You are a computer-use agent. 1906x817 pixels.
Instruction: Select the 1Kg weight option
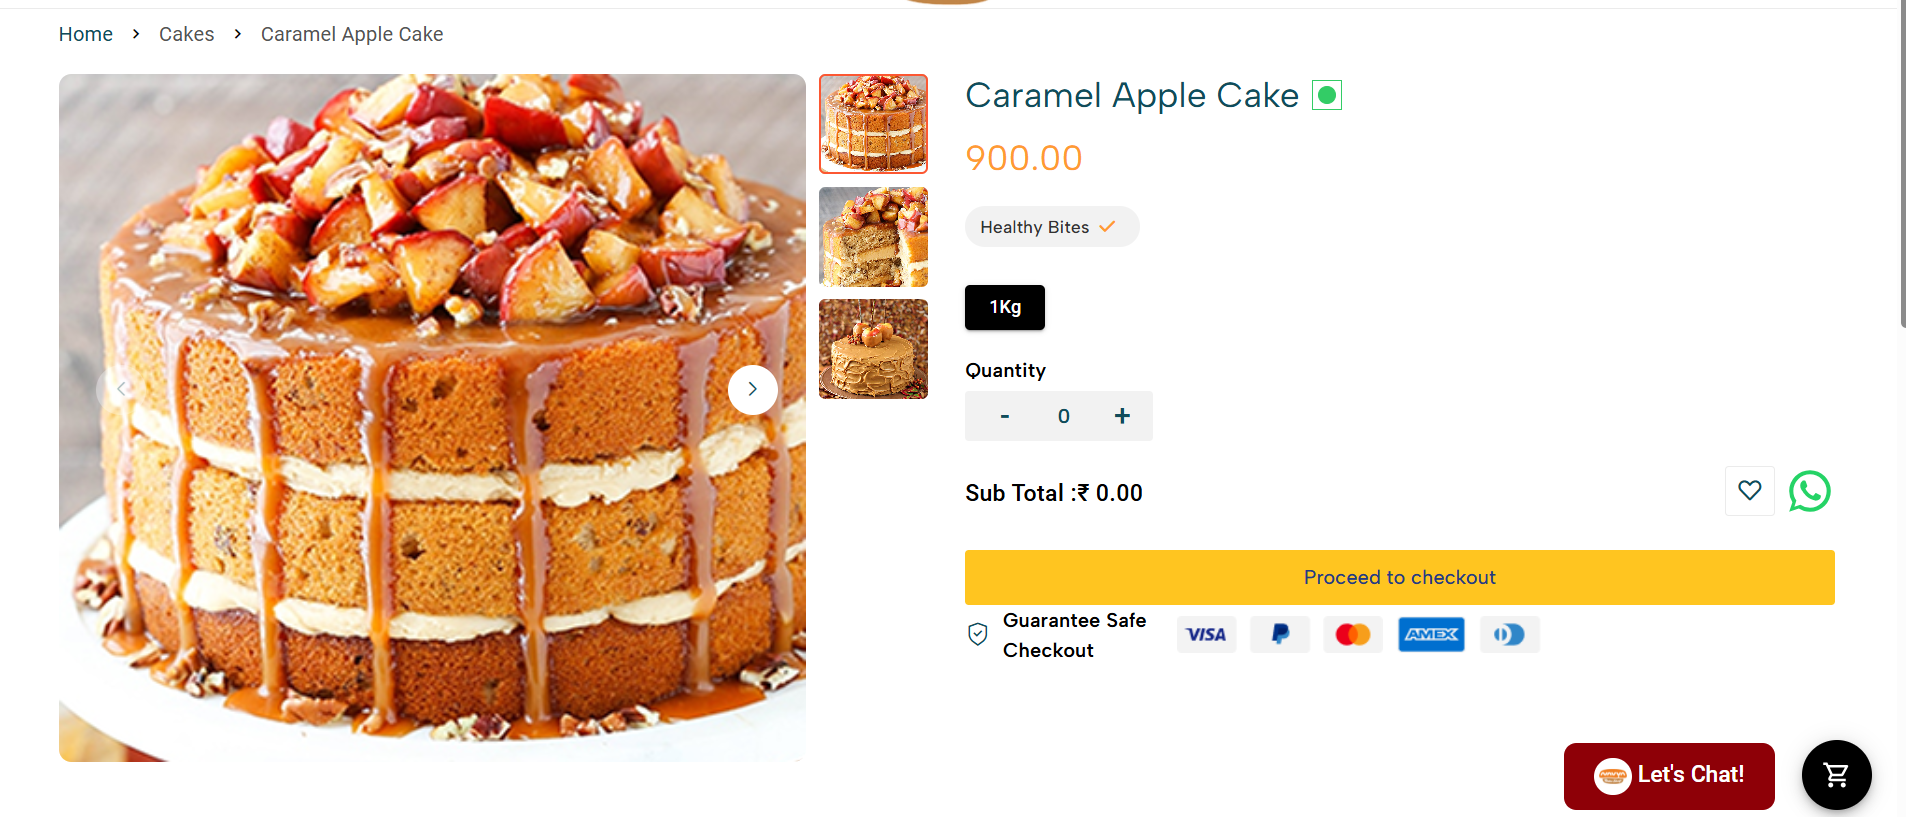[1004, 307]
